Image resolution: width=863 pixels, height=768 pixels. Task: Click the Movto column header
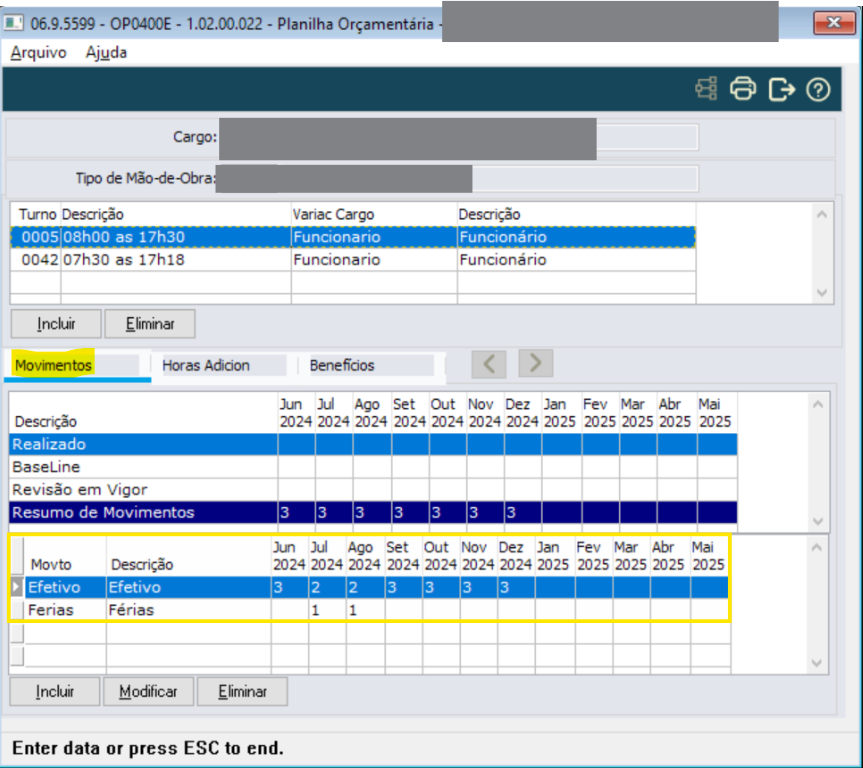pyautogui.click(x=51, y=564)
